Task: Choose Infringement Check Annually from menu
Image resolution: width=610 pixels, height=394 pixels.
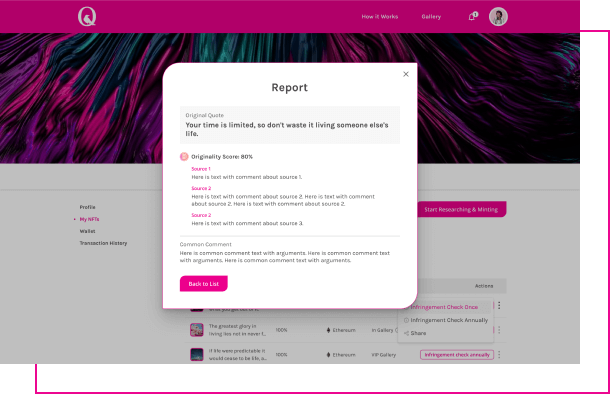Action: click(449, 320)
